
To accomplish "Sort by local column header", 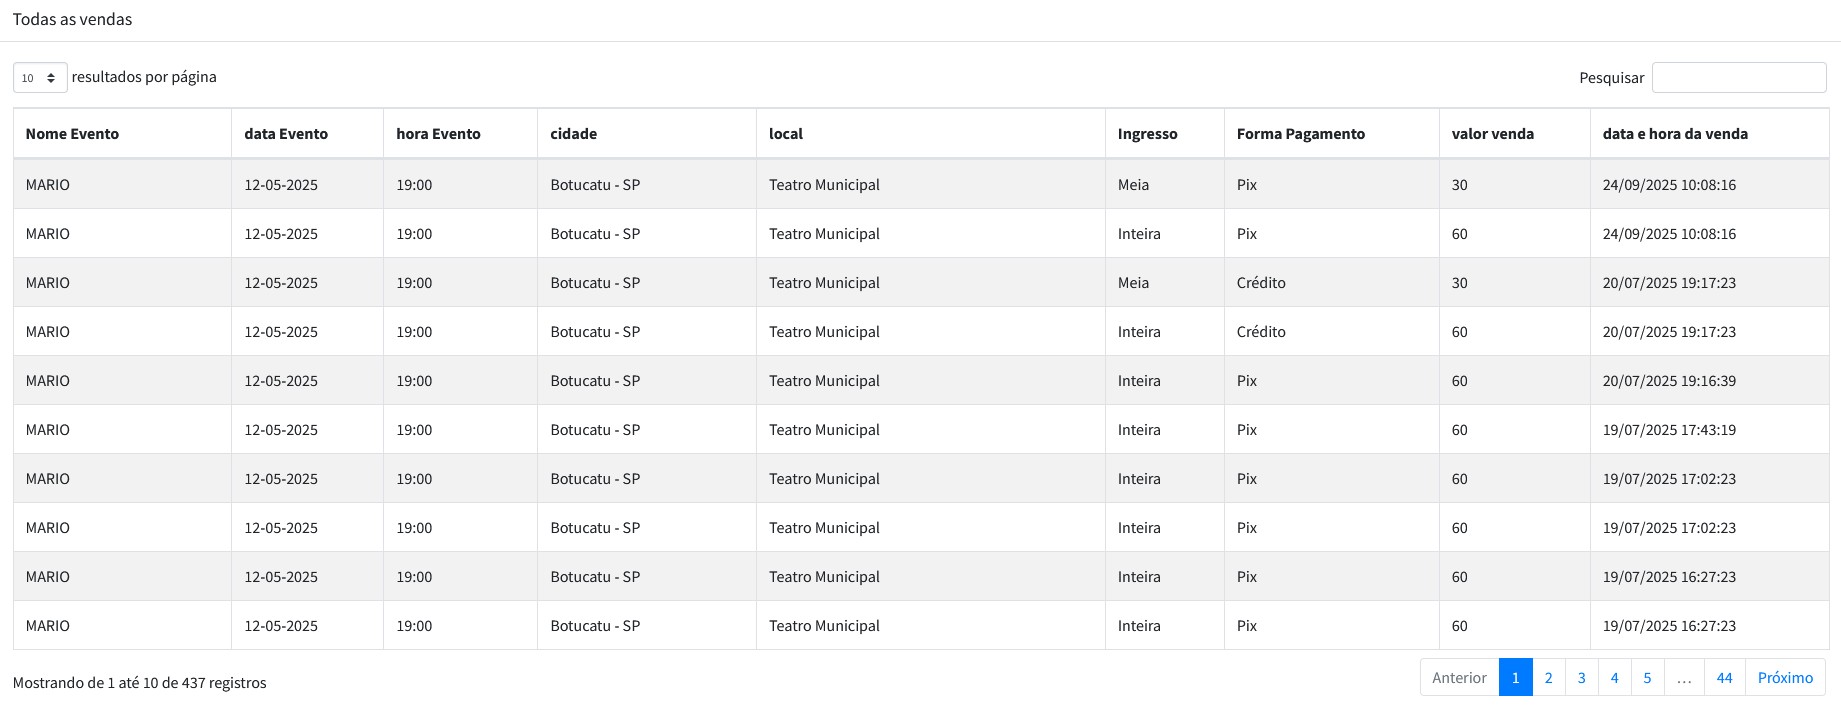I will (x=785, y=134).
